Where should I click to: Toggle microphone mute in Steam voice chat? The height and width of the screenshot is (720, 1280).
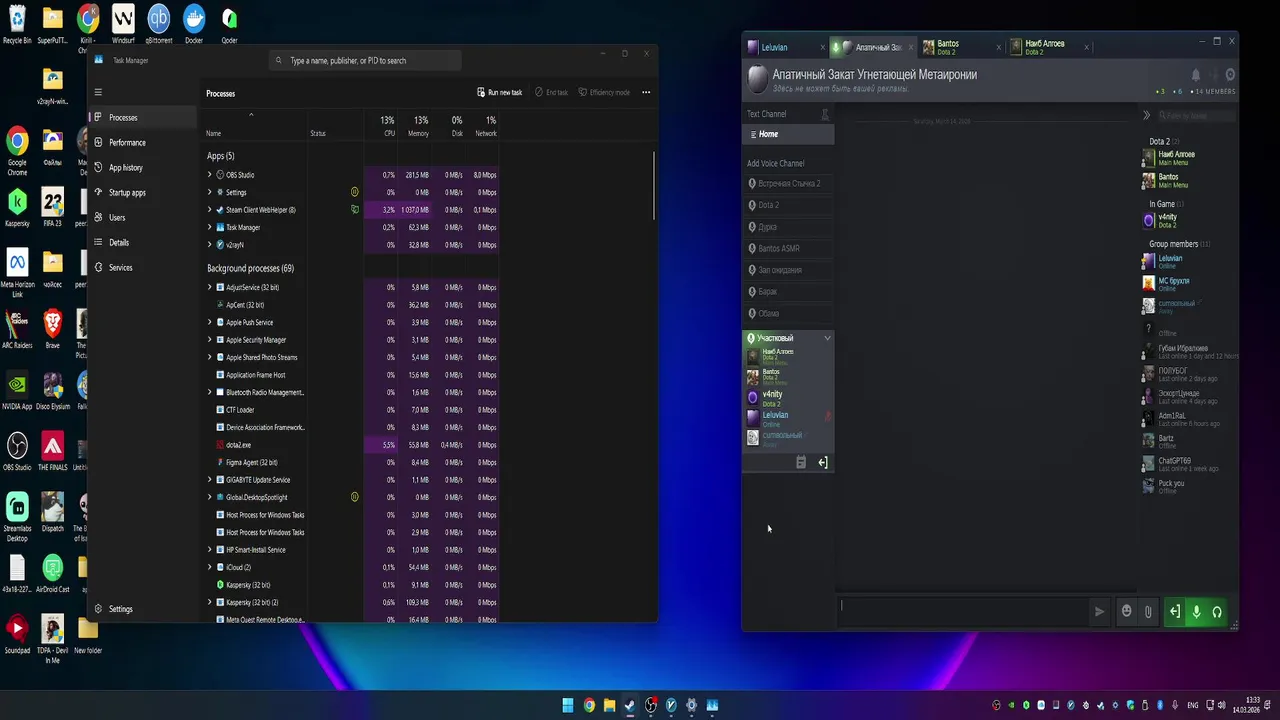[x=1196, y=612]
